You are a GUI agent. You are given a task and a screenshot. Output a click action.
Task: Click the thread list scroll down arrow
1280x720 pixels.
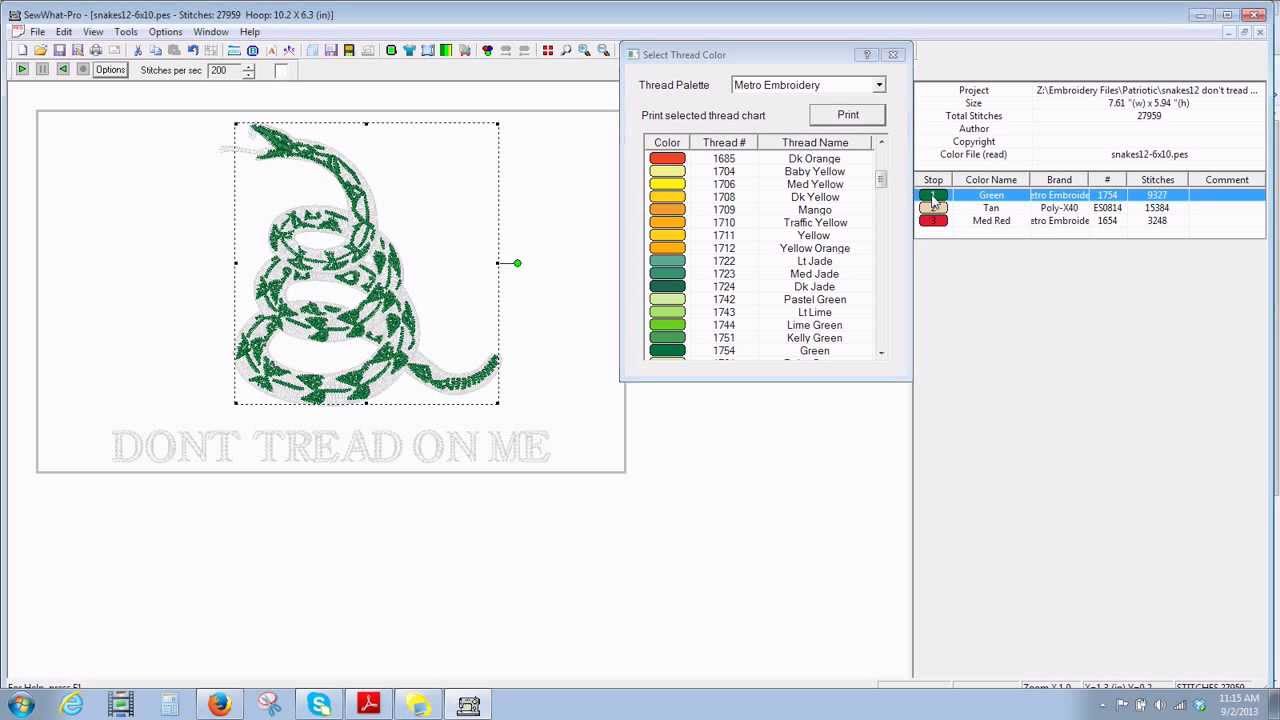[881, 353]
